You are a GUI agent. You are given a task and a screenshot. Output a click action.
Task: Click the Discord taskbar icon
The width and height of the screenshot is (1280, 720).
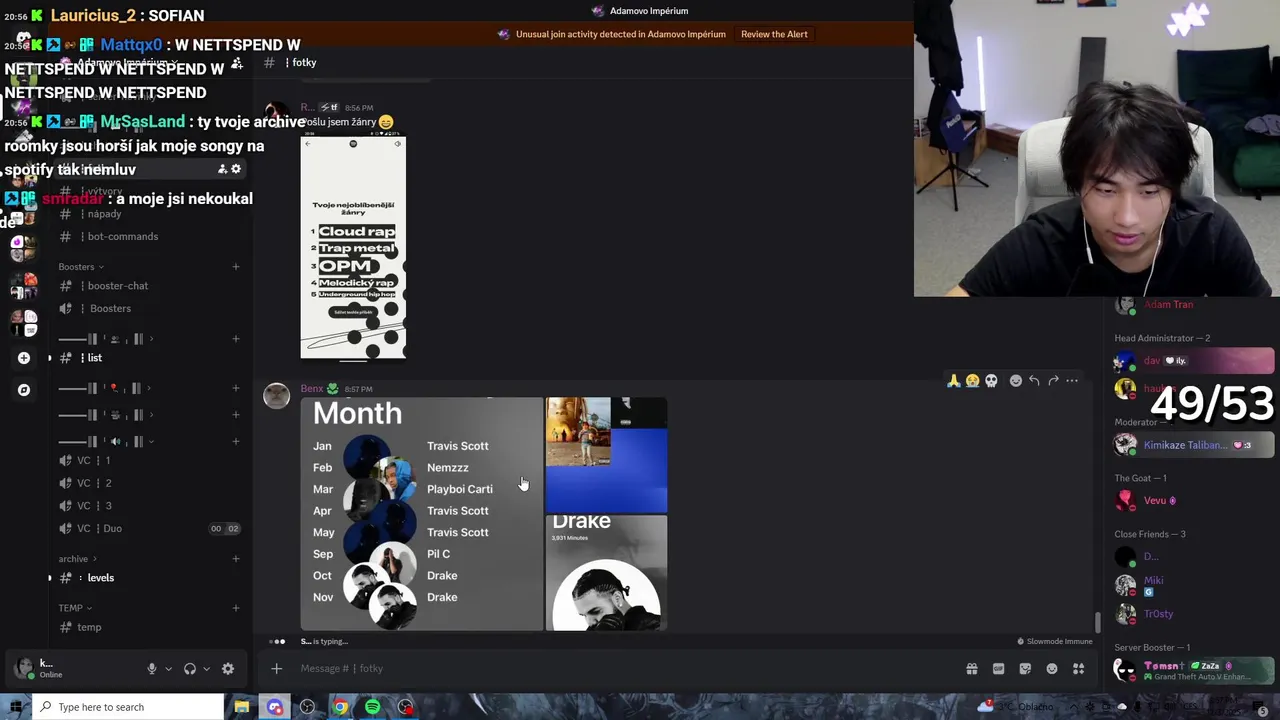pyautogui.click(x=275, y=707)
